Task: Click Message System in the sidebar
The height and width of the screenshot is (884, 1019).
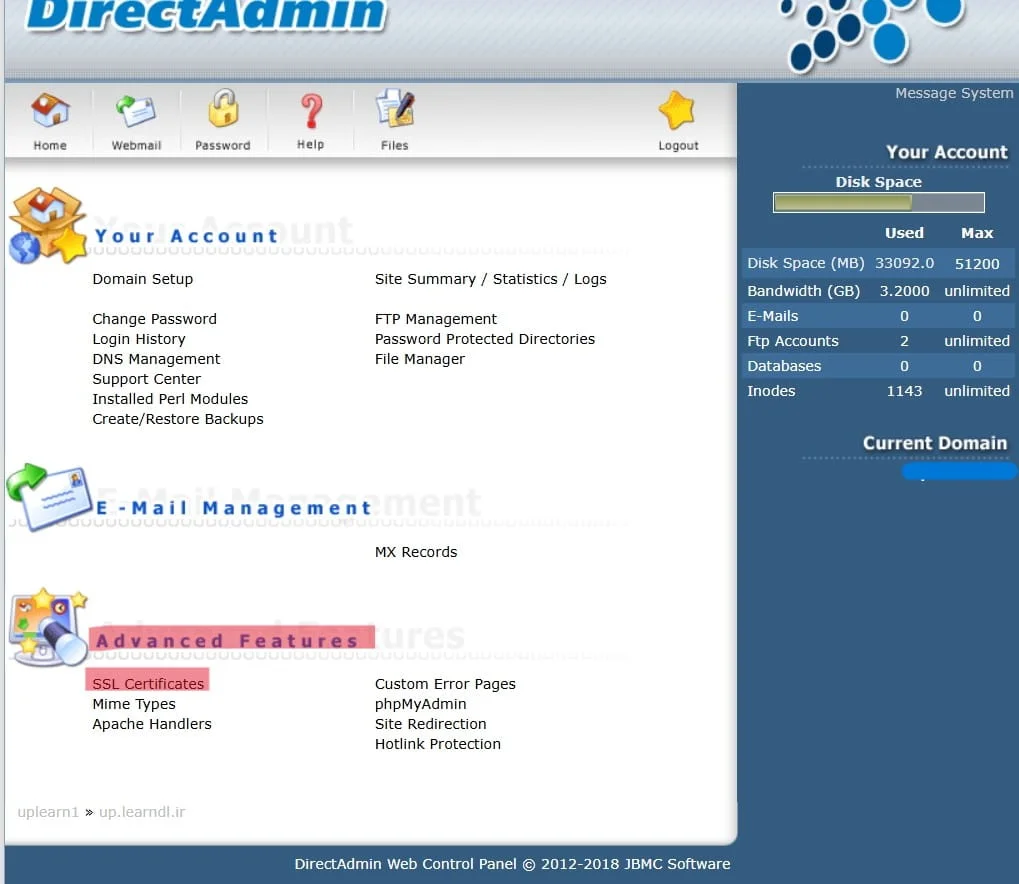Action: point(953,93)
